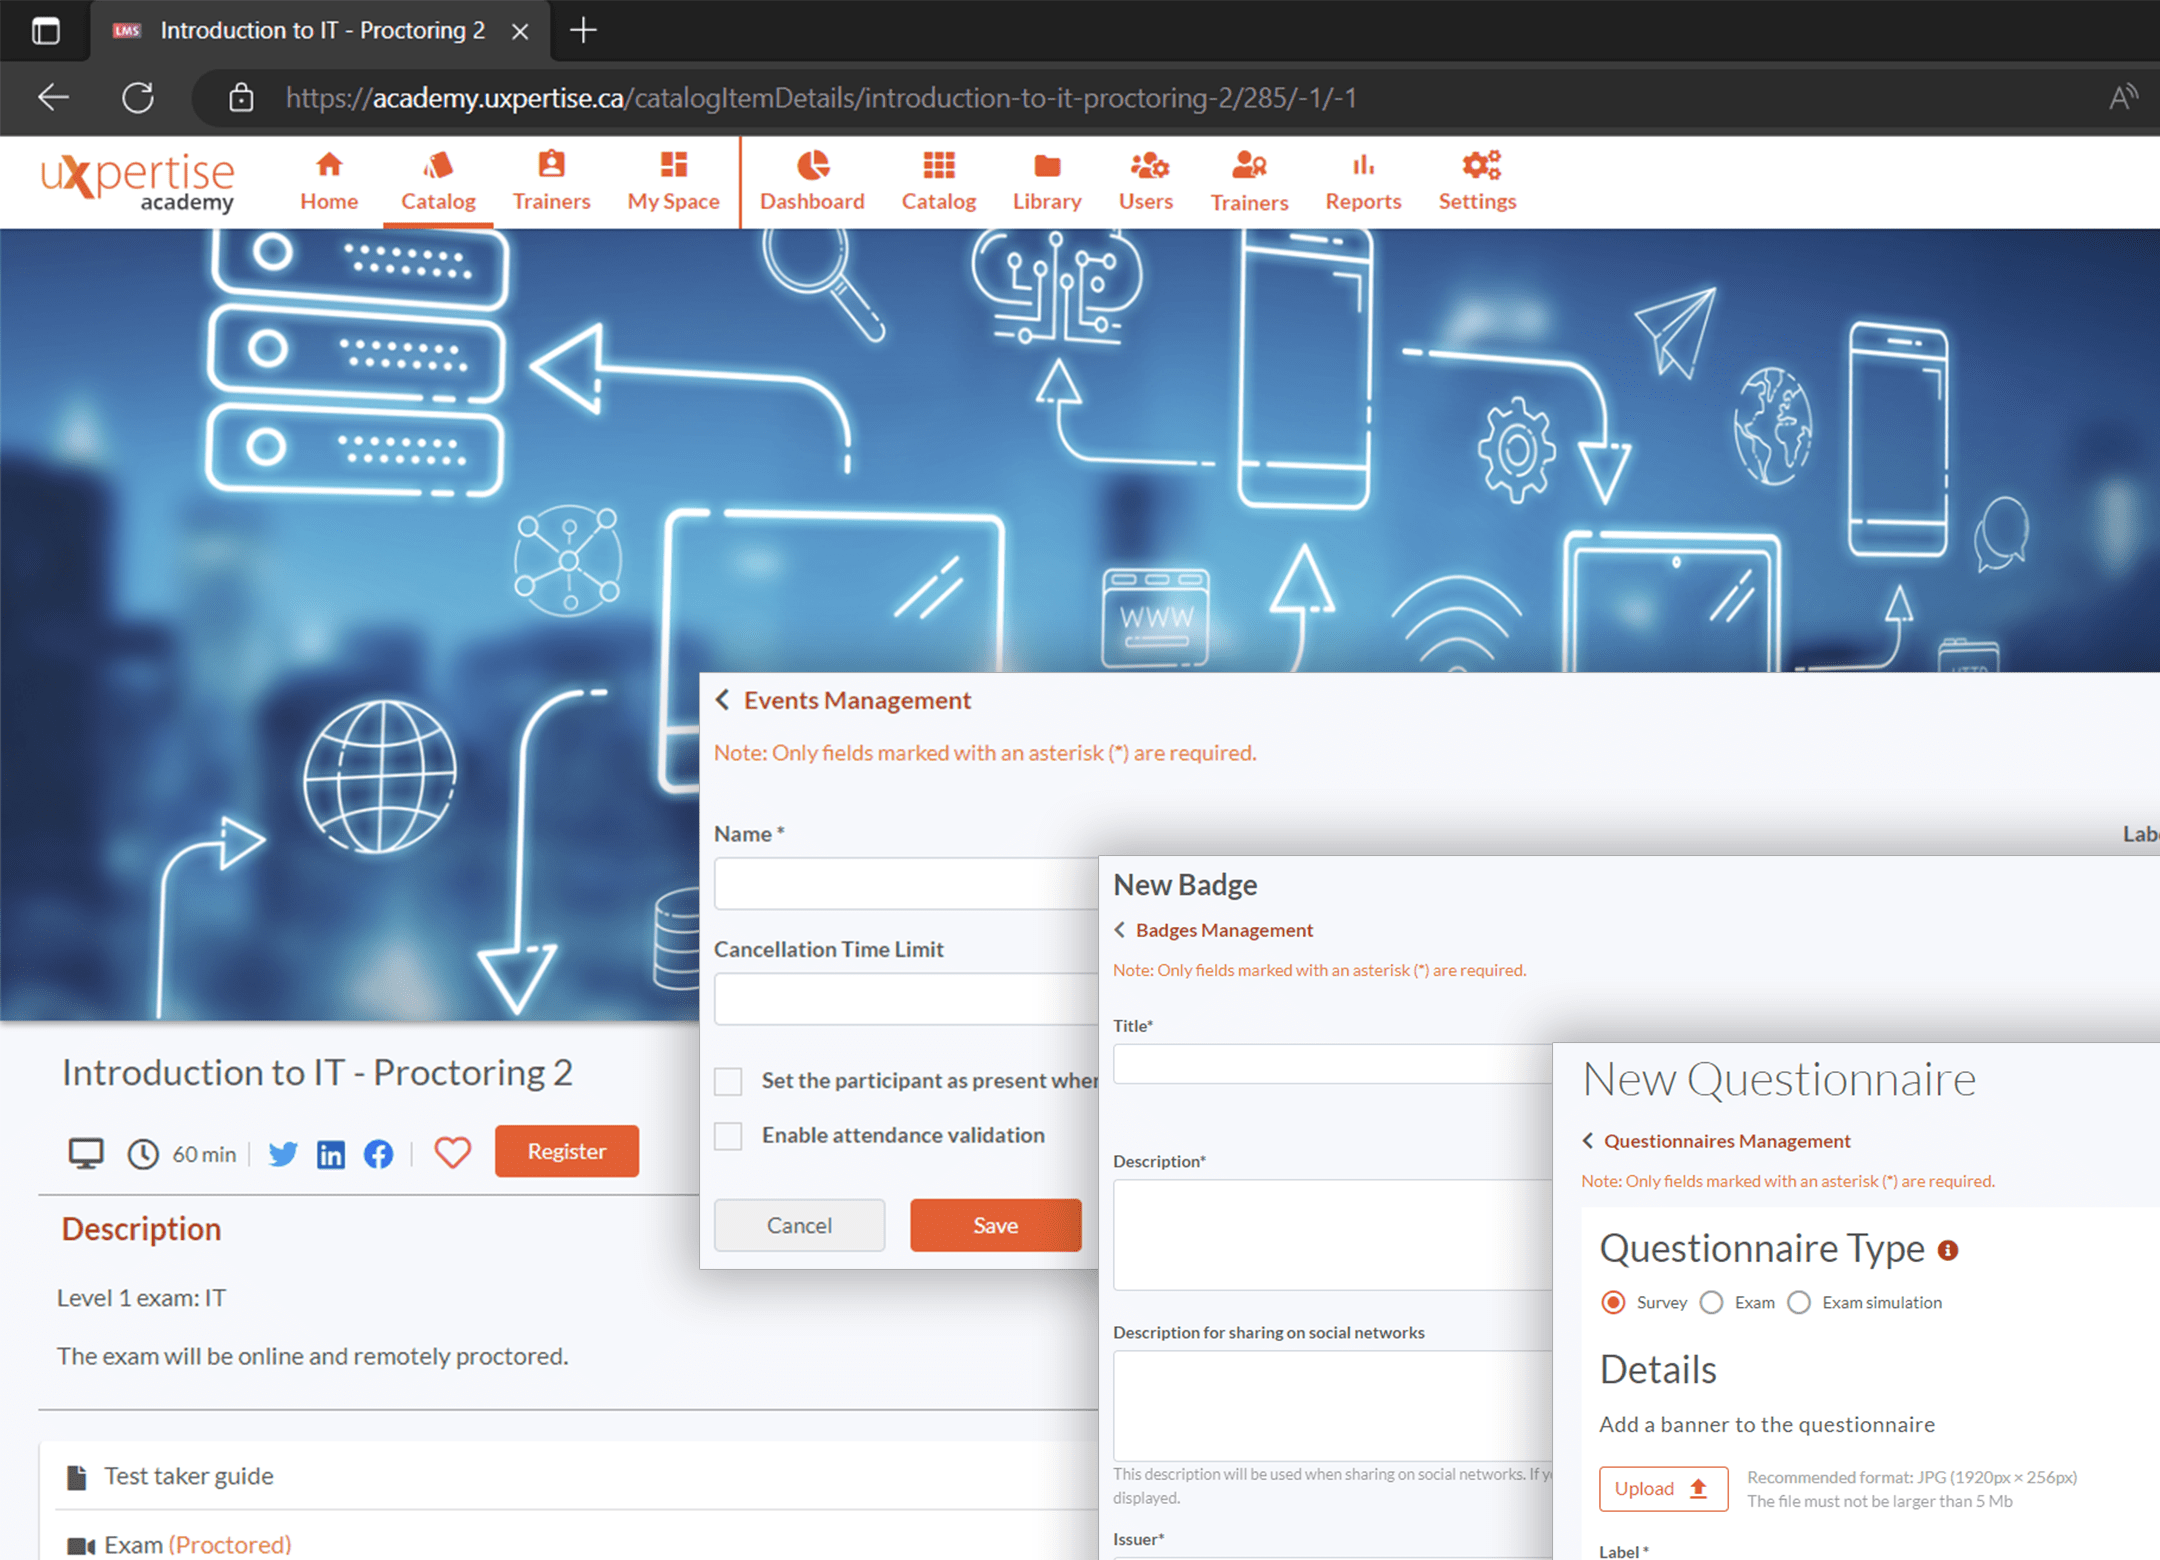Open the Settings gears
2160x1560 pixels.
[1477, 181]
